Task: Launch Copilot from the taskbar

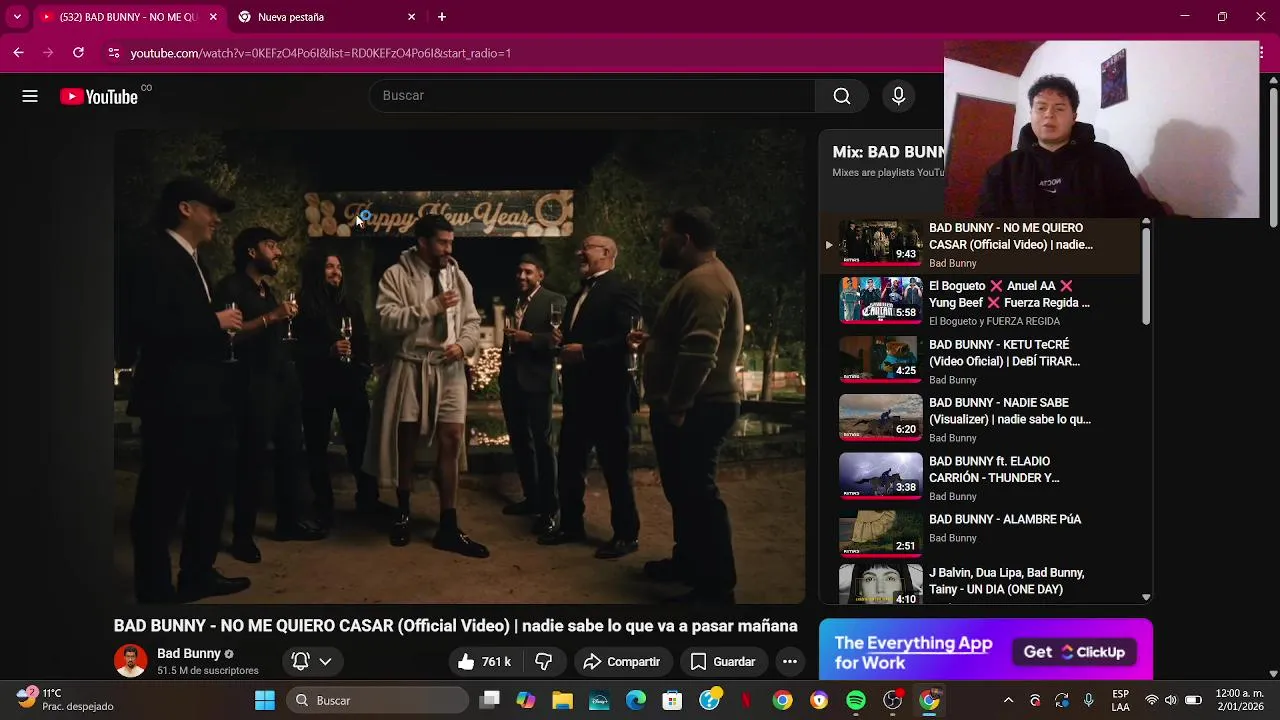Action: point(526,701)
